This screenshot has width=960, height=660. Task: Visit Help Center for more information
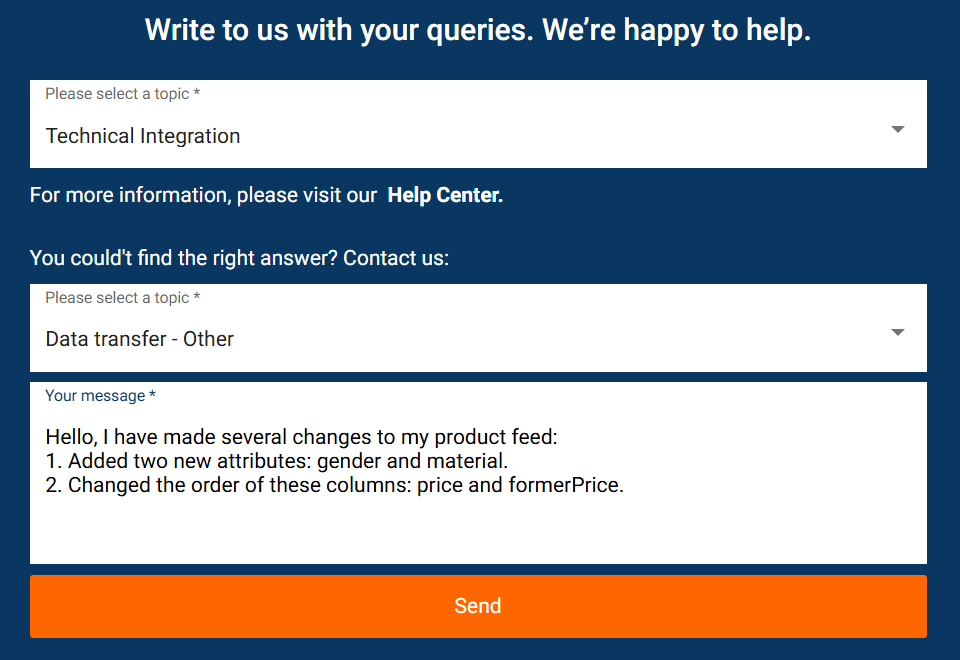coord(444,195)
